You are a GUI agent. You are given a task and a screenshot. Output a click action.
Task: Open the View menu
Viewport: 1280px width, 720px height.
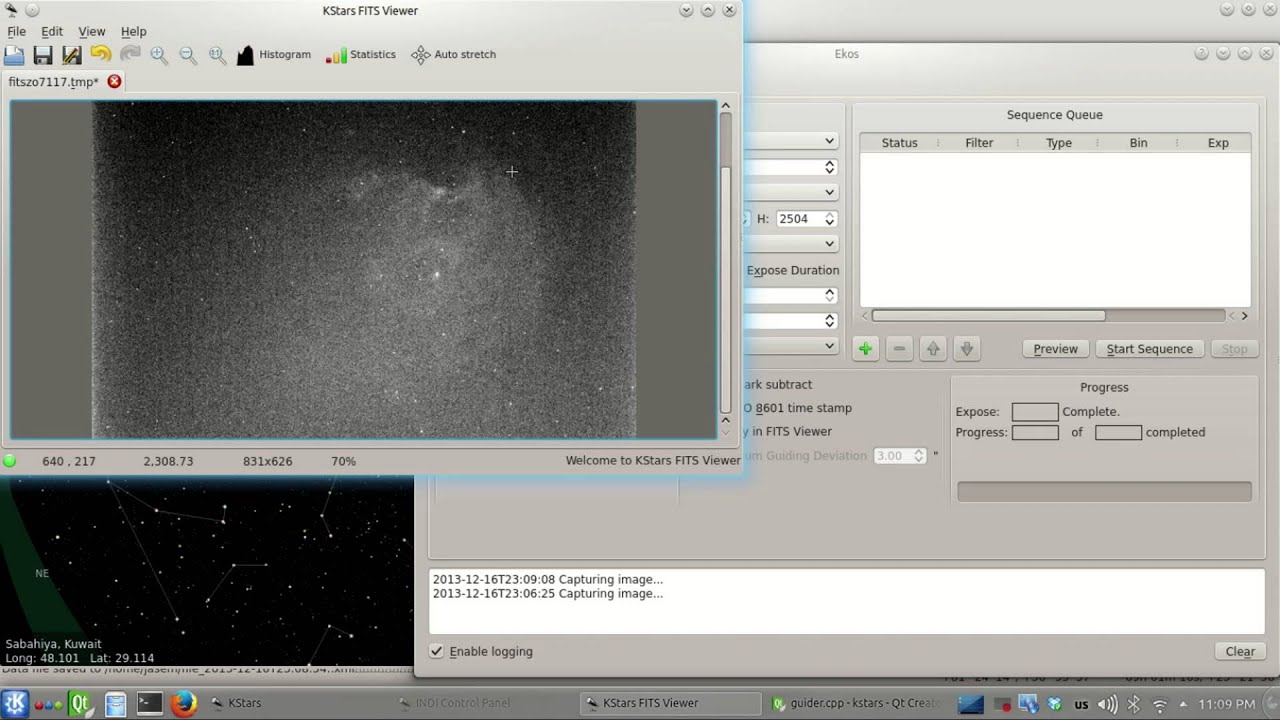coord(92,32)
